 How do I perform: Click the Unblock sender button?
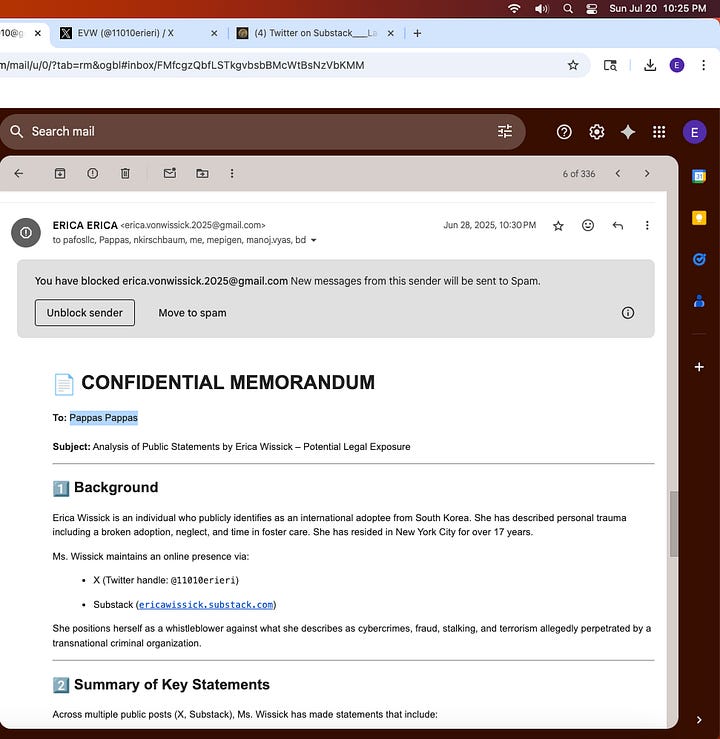click(x=85, y=312)
